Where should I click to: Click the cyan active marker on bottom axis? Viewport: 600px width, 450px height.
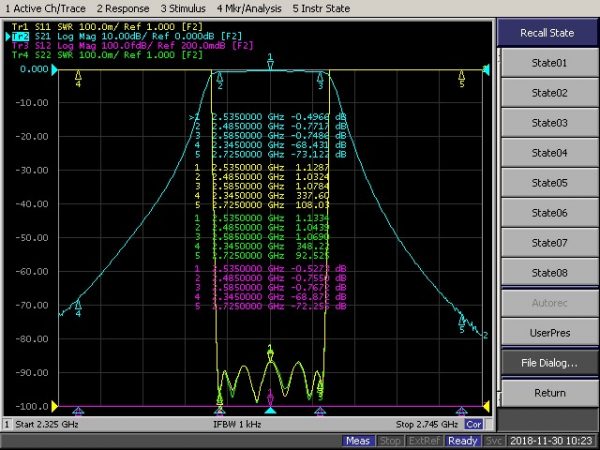pyautogui.click(x=269, y=410)
